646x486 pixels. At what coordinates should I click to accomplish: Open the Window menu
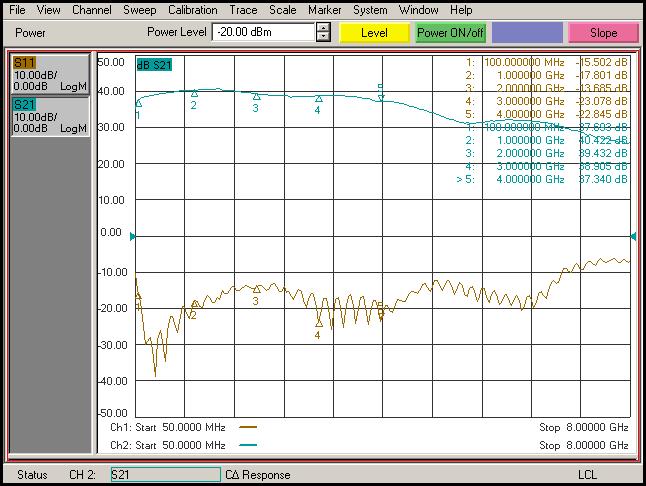[x=418, y=9]
